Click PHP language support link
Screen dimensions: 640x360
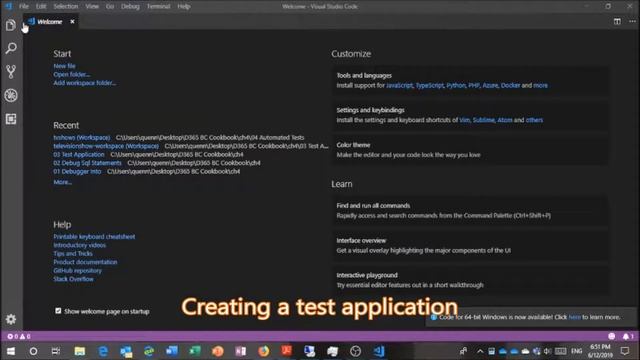474,85
